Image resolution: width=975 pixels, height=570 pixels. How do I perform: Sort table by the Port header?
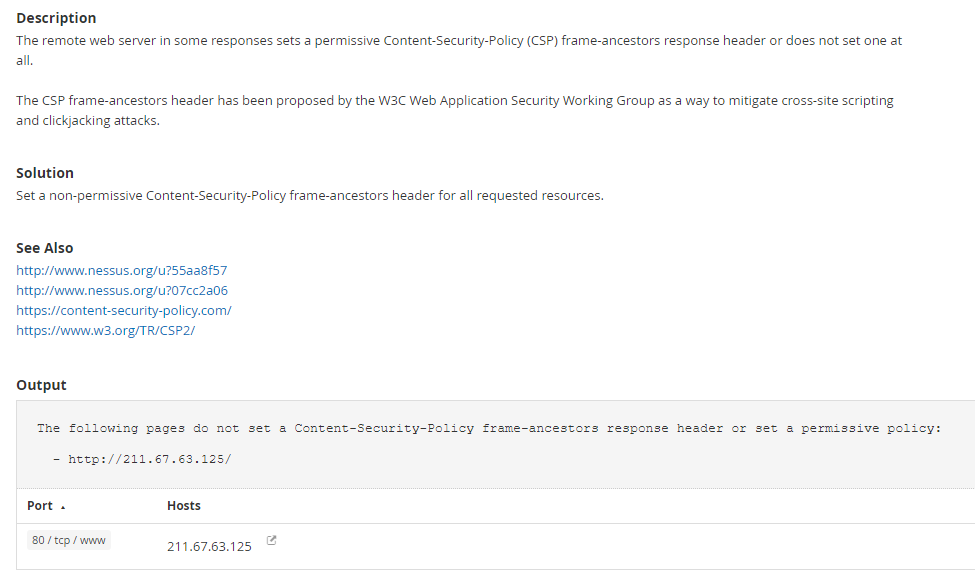40,506
